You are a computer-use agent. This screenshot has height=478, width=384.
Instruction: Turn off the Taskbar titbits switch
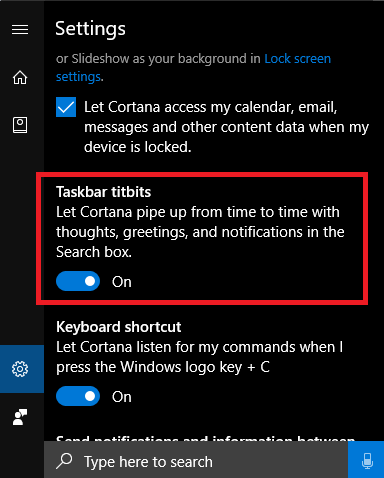78,281
